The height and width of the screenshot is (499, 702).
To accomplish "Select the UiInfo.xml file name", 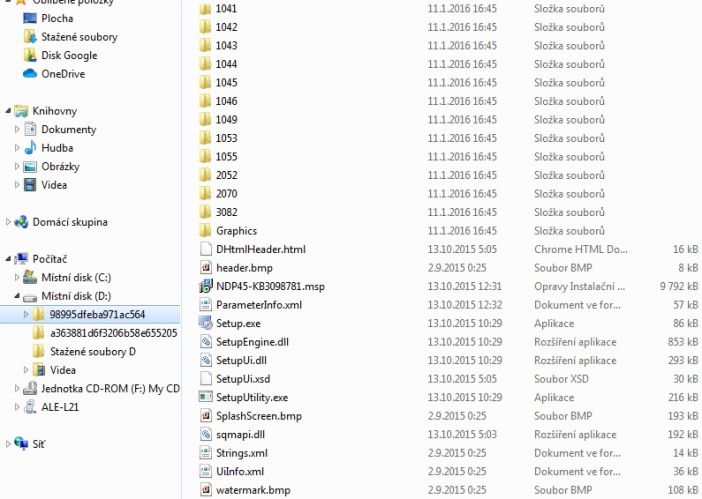I will [240, 471].
